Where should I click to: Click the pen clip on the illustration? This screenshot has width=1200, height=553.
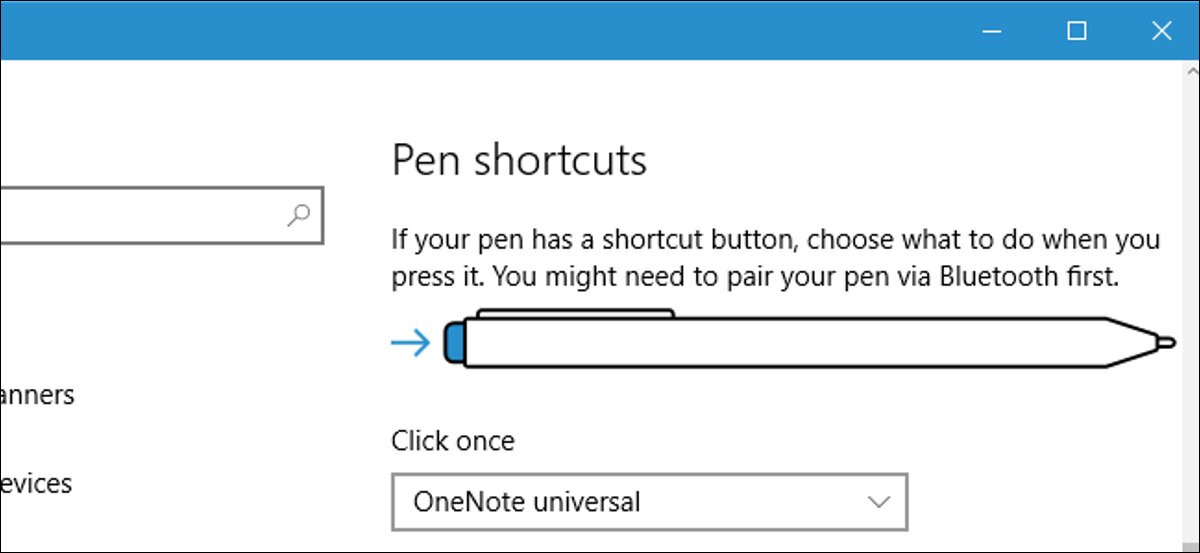click(574, 314)
